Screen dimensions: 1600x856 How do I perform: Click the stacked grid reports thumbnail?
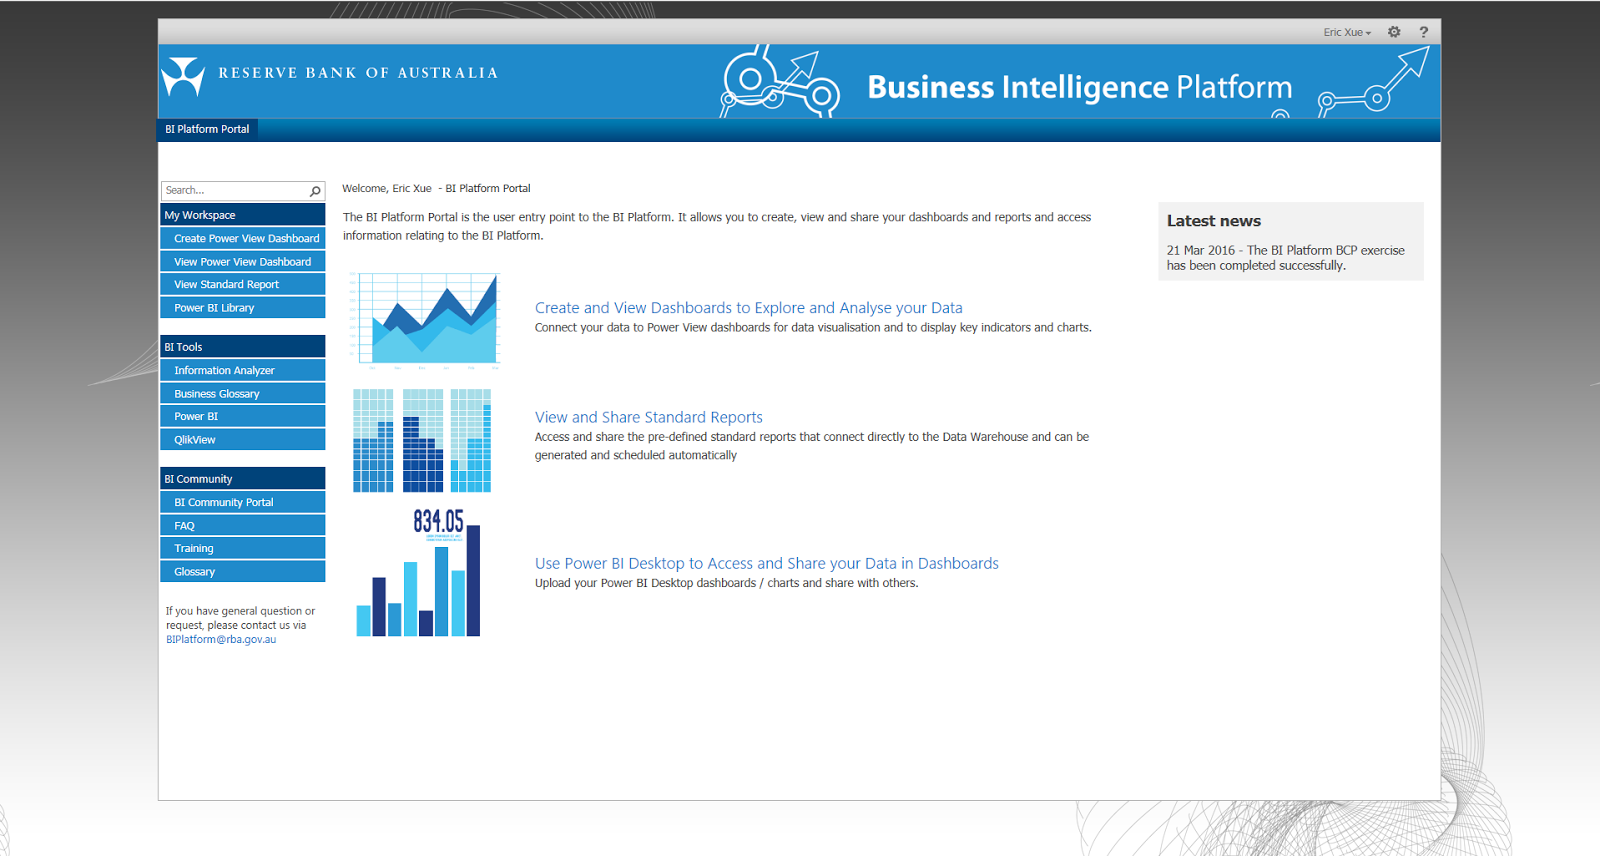pos(422,440)
